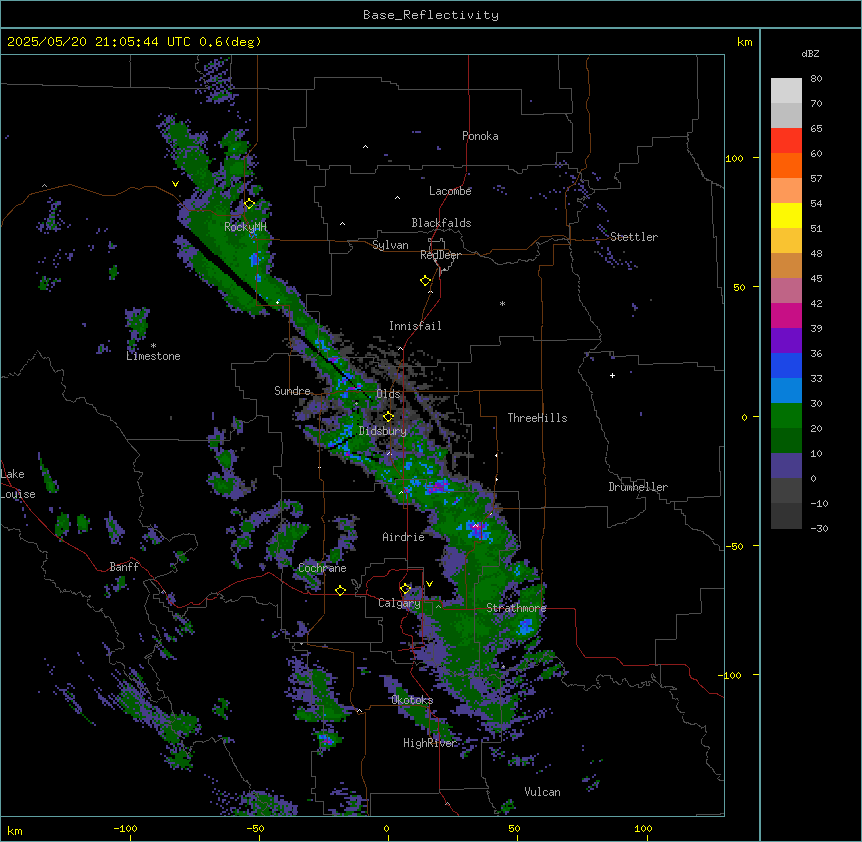The height and width of the screenshot is (842, 862).
Task: Click the km unit label at top right
Action: pyautogui.click(x=745, y=42)
